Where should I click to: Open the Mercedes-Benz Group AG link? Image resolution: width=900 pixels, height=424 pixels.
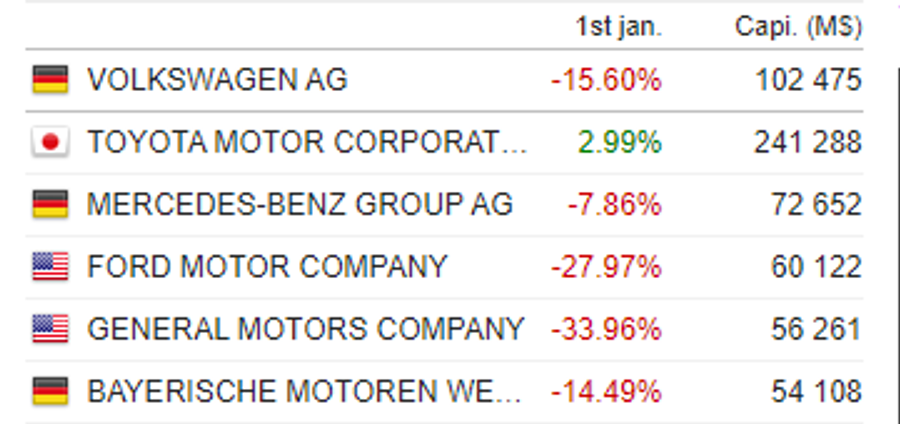point(300,204)
